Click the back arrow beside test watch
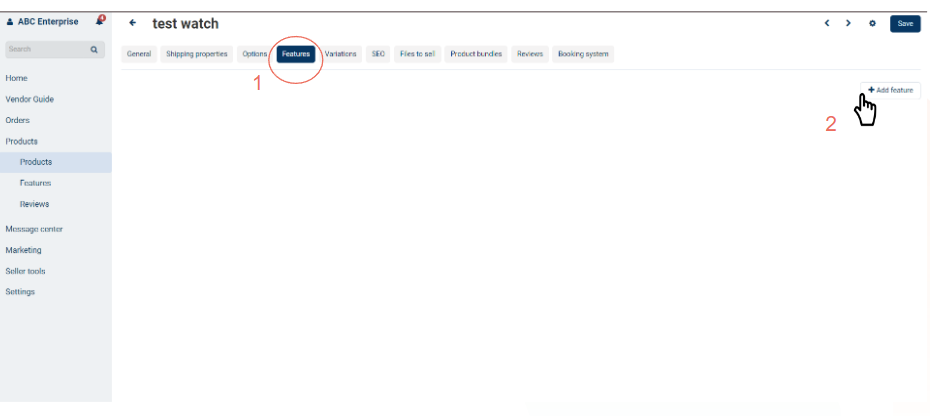This screenshot has width=930, height=416. pyautogui.click(x=133, y=23)
